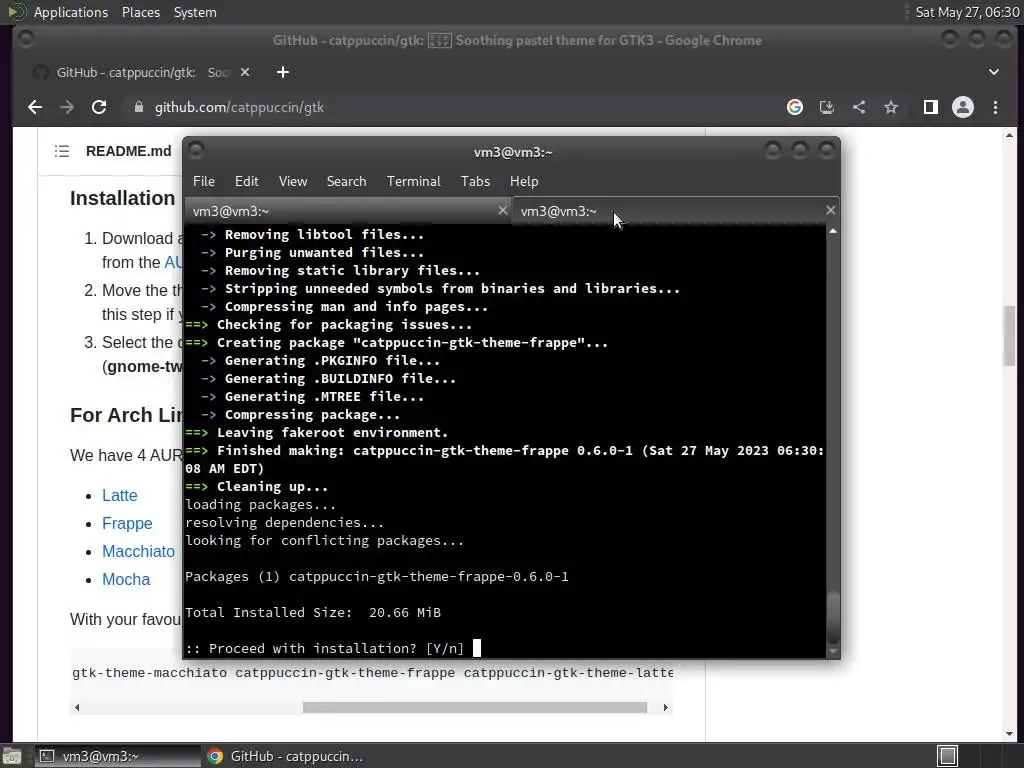The height and width of the screenshot is (768, 1024).
Task: Click Chrome forward navigation arrow
Action: tap(67, 107)
